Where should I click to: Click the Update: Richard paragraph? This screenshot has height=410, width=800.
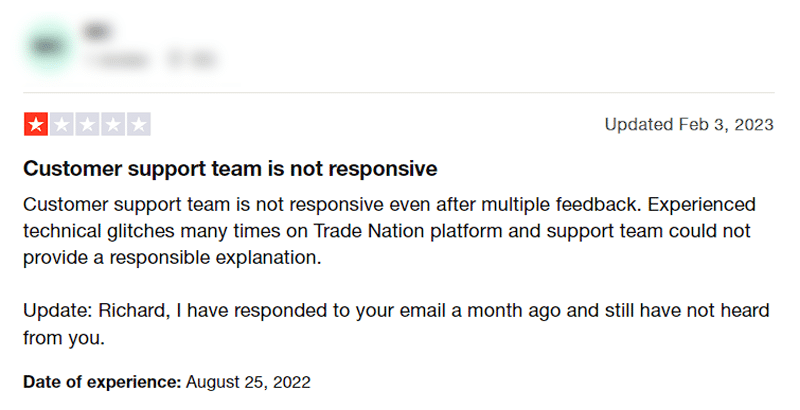click(396, 324)
